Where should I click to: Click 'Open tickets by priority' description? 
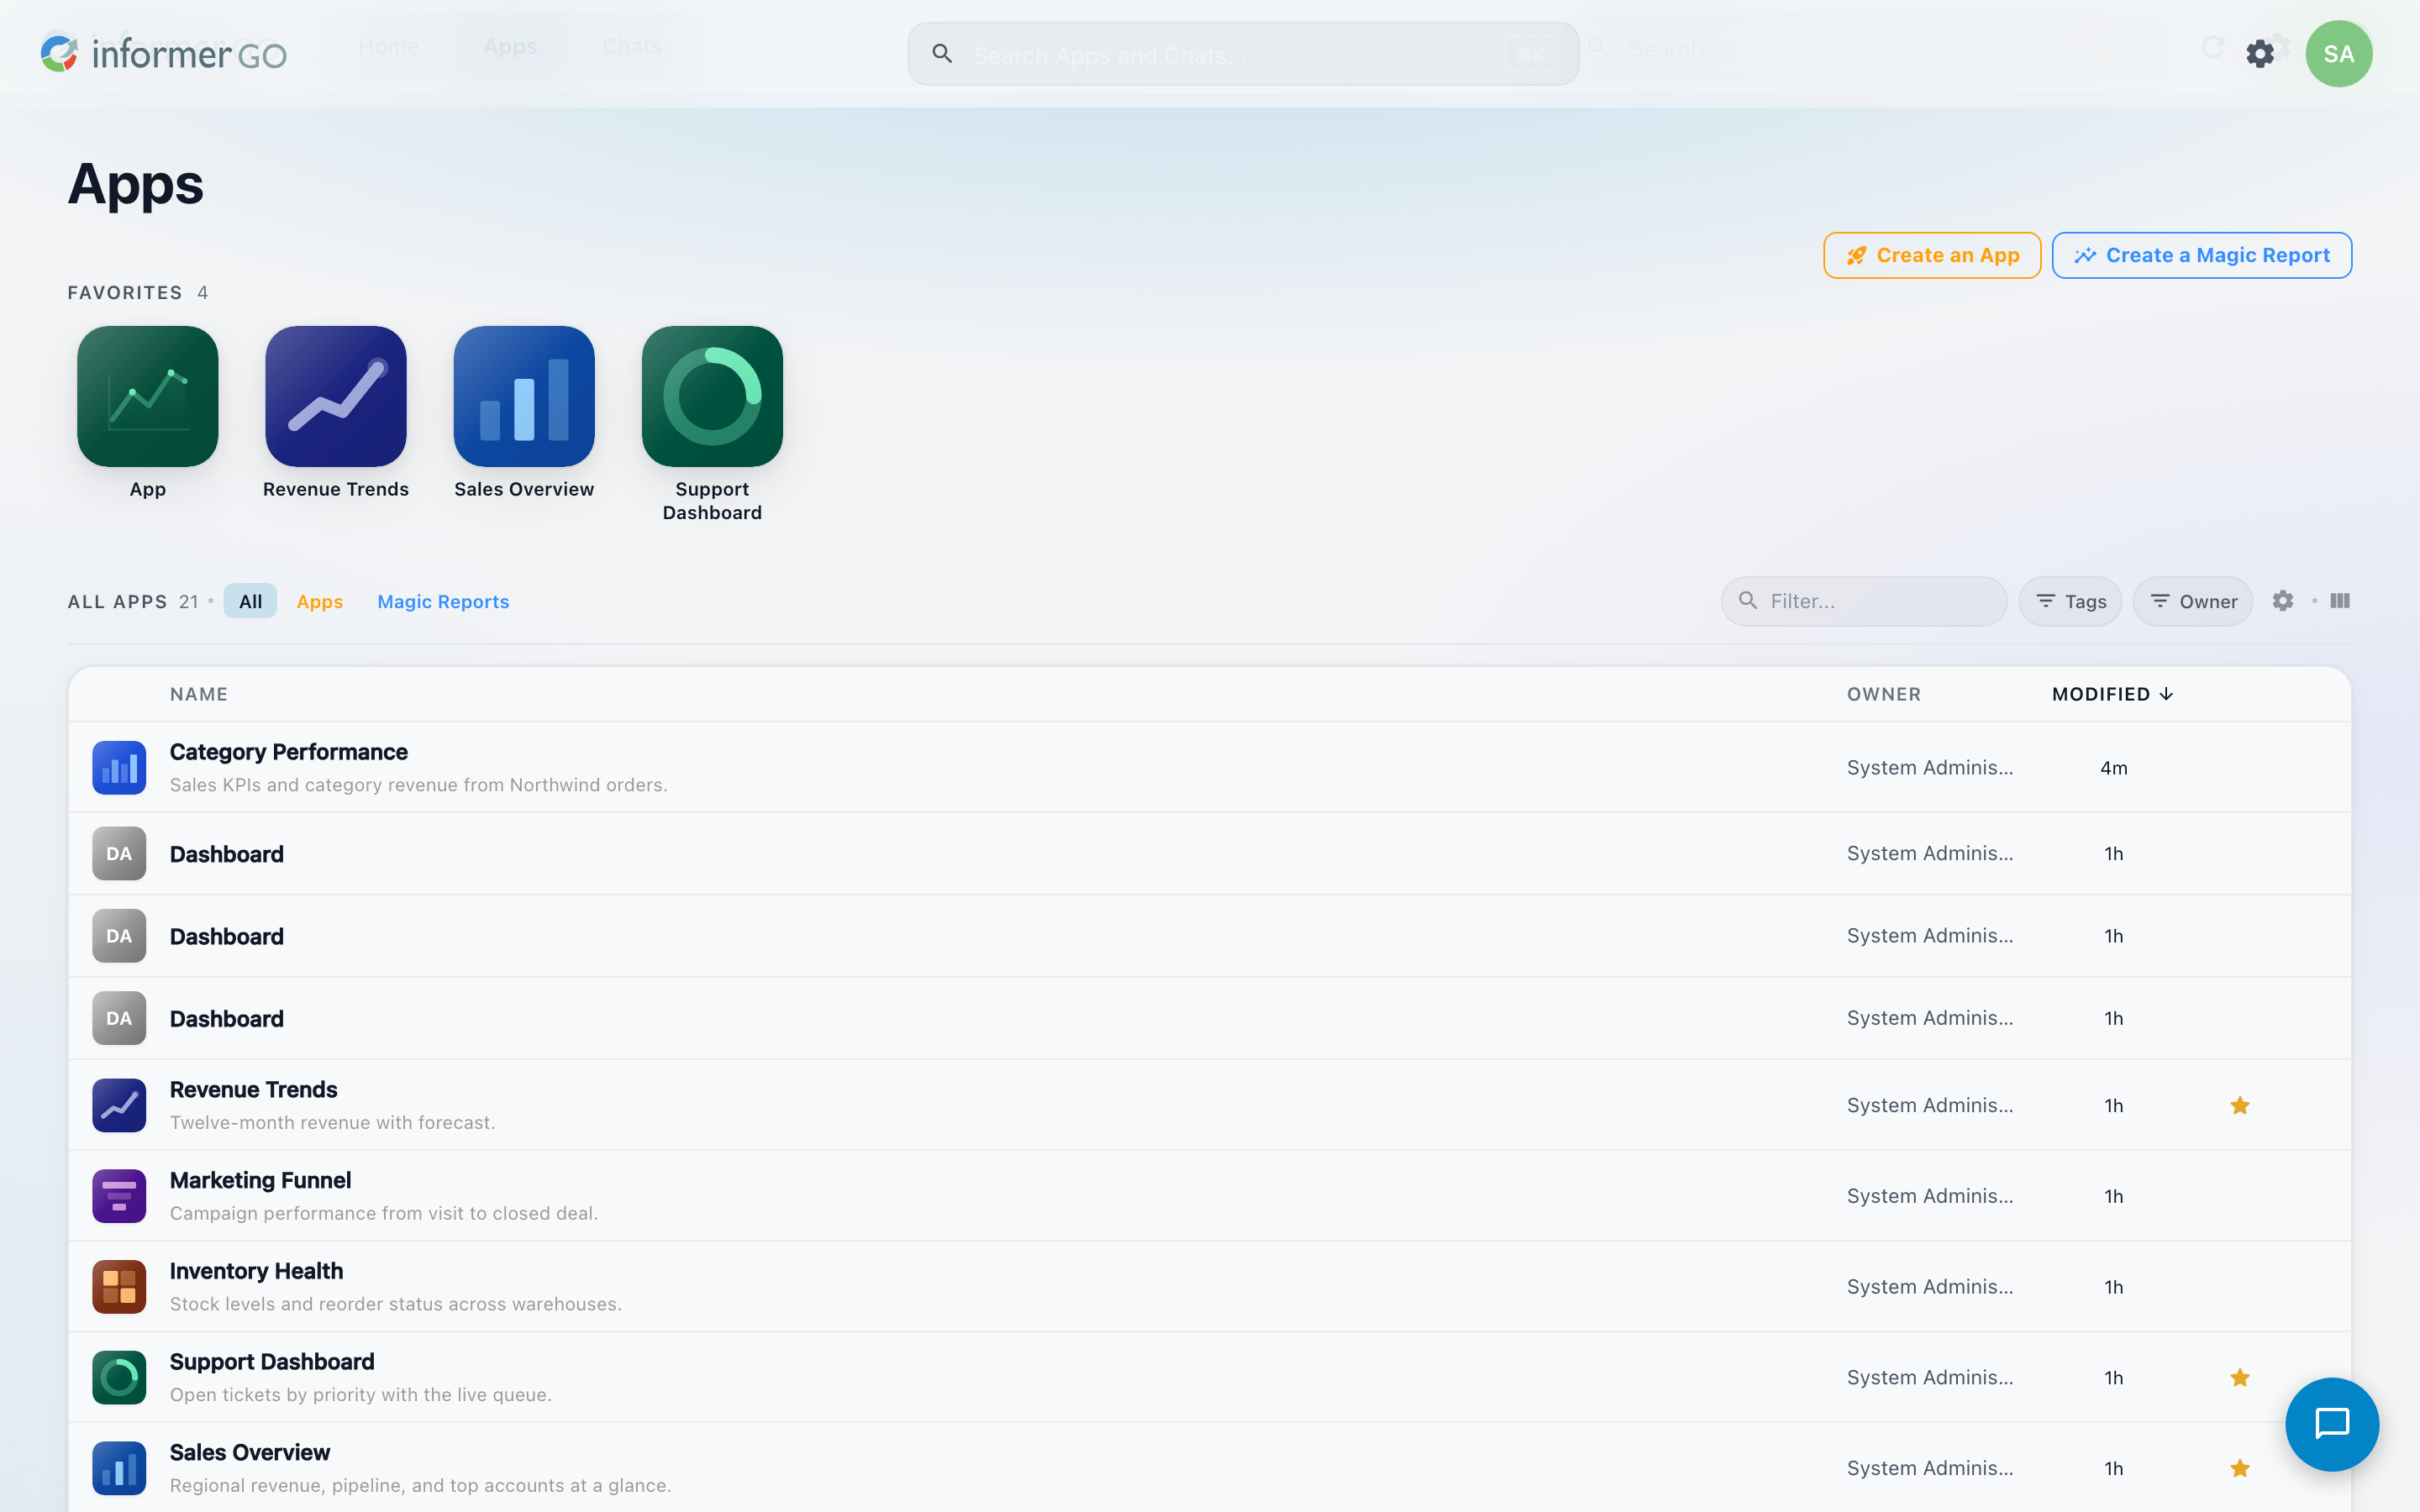[361, 1395]
